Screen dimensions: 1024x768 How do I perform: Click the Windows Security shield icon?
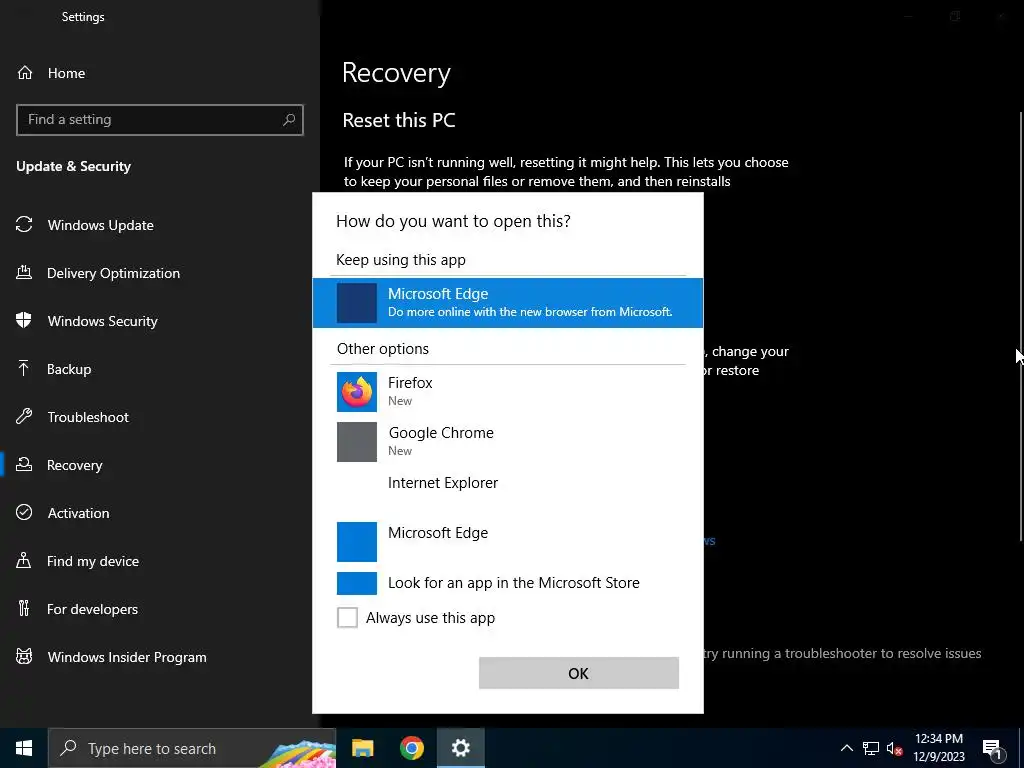(x=24, y=320)
